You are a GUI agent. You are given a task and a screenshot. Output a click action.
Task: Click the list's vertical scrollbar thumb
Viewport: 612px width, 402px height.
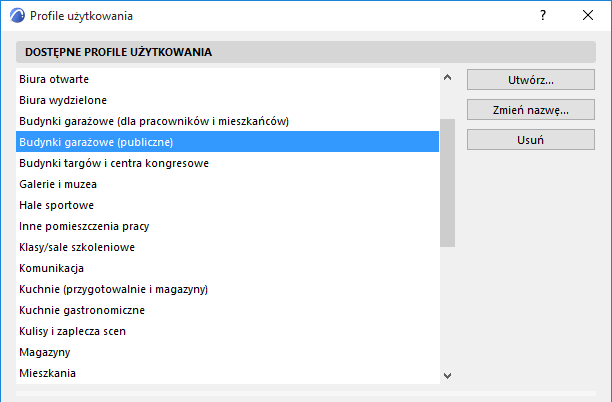[448, 183]
